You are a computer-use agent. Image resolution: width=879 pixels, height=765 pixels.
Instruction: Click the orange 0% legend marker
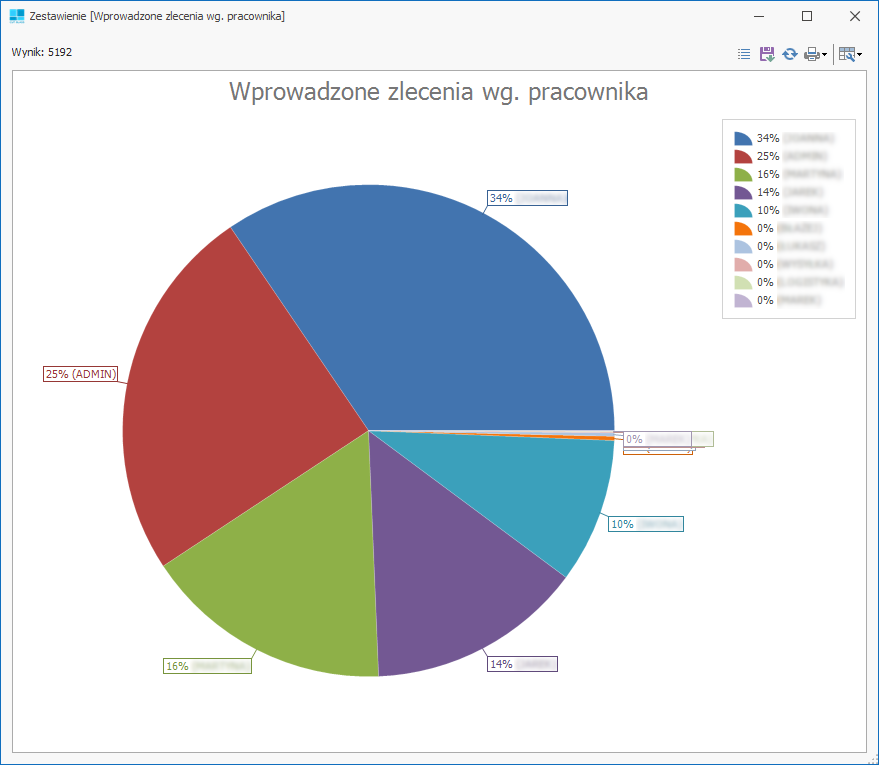click(x=743, y=229)
